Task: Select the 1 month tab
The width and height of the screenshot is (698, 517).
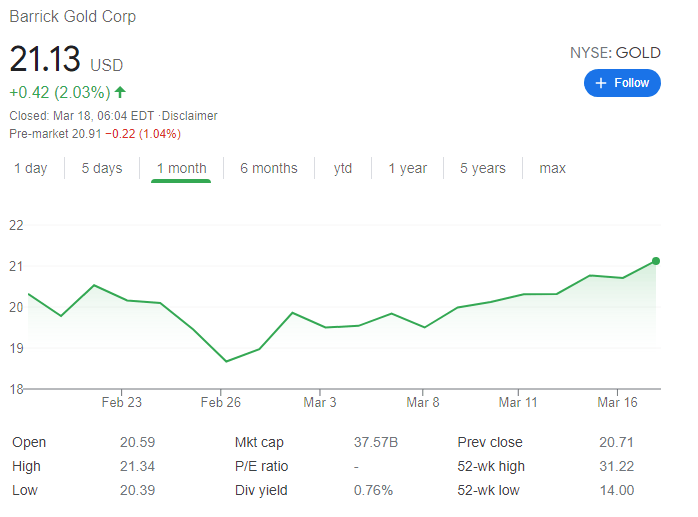Action: click(x=181, y=168)
